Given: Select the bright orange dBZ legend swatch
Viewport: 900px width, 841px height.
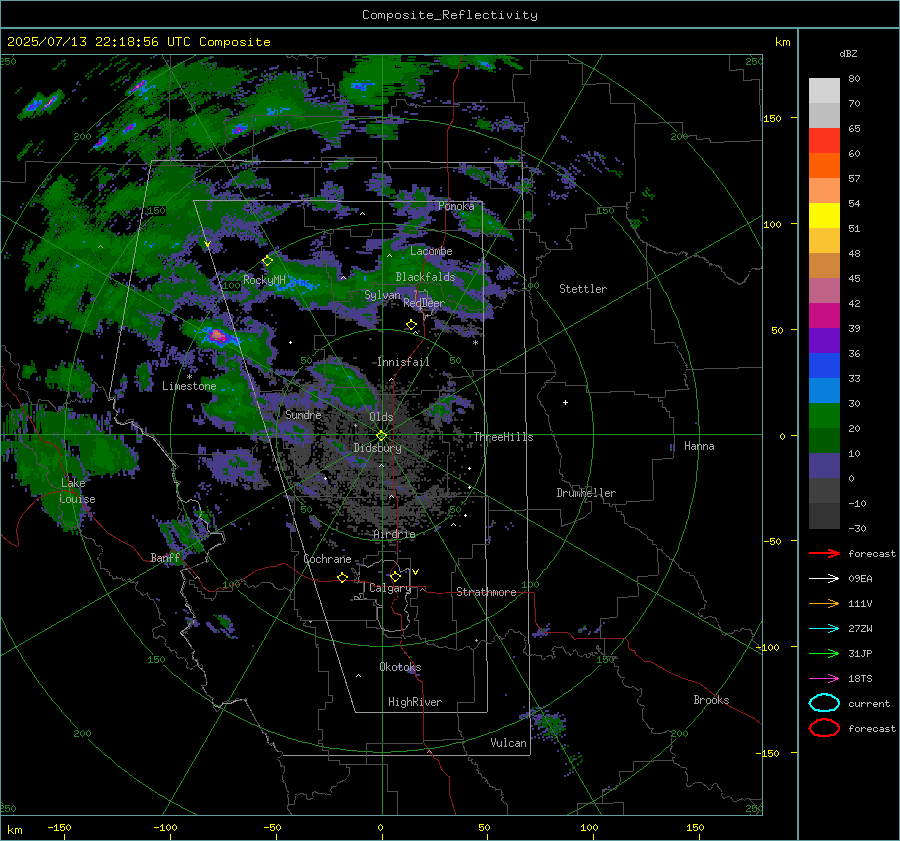Looking at the screenshot, I should point(824,165).
